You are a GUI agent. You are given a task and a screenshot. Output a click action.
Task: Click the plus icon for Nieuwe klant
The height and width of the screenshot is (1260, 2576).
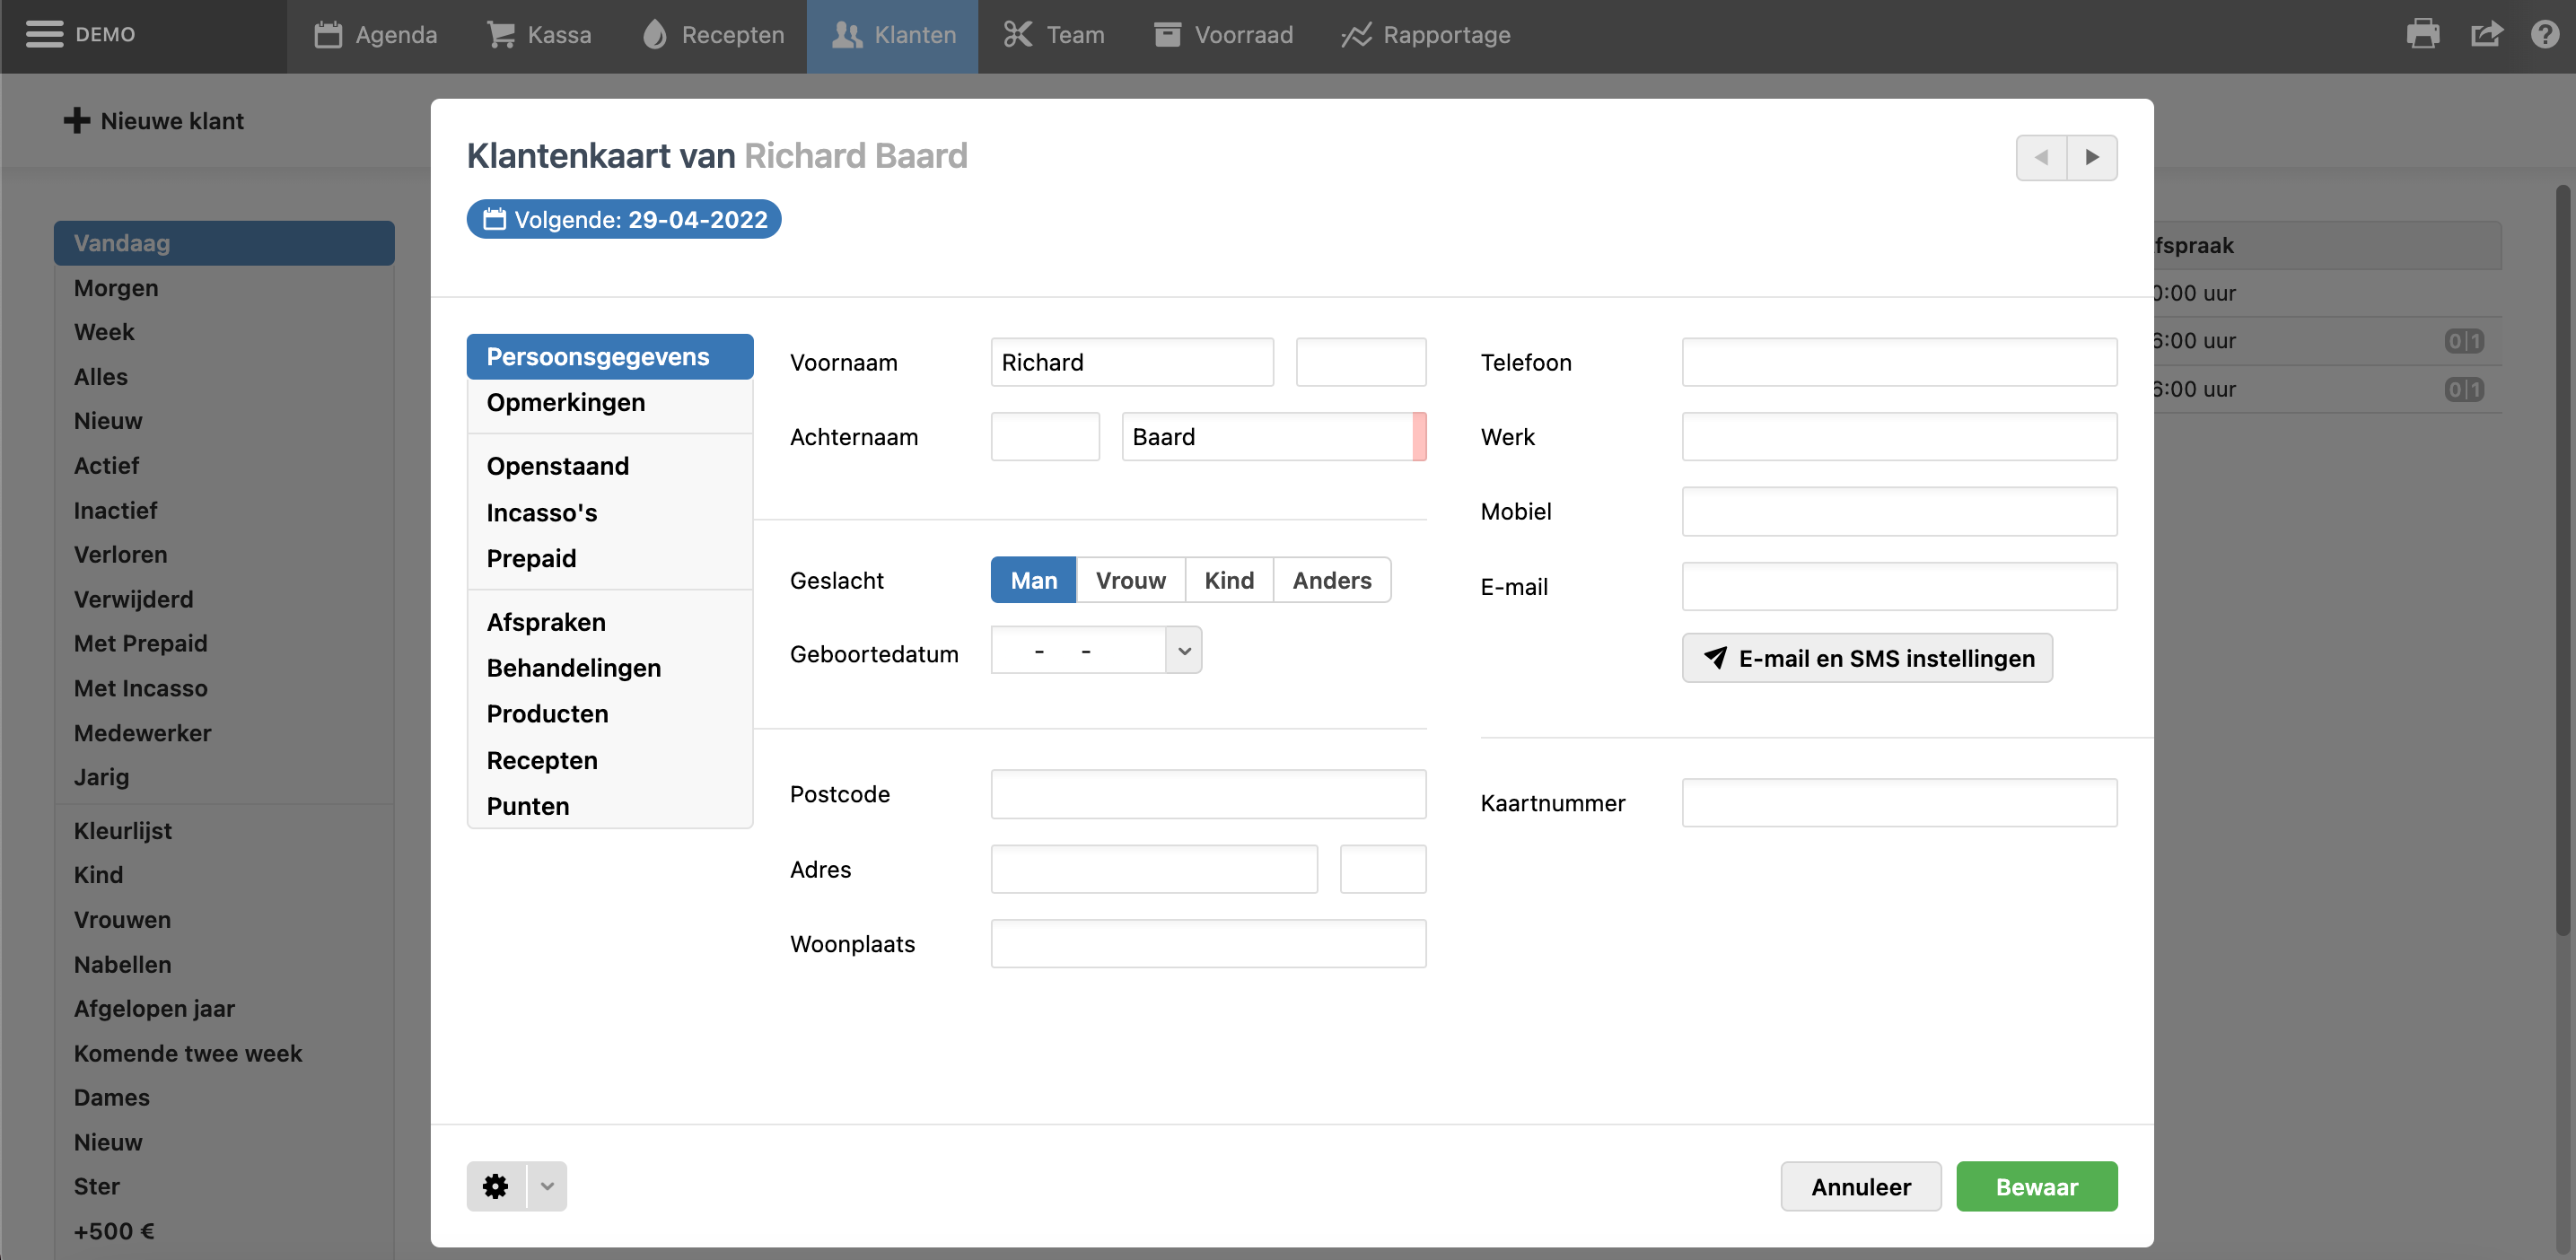pos(77,121)
